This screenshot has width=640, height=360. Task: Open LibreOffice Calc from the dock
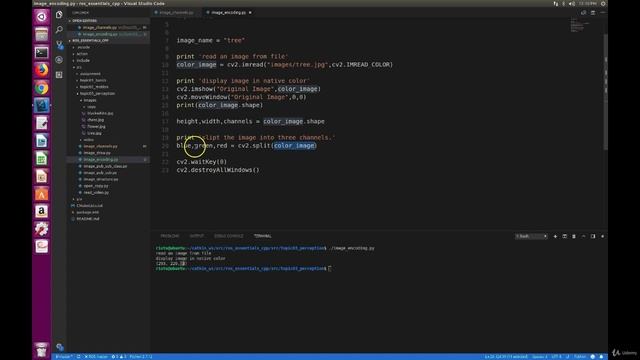pos(41,158)
